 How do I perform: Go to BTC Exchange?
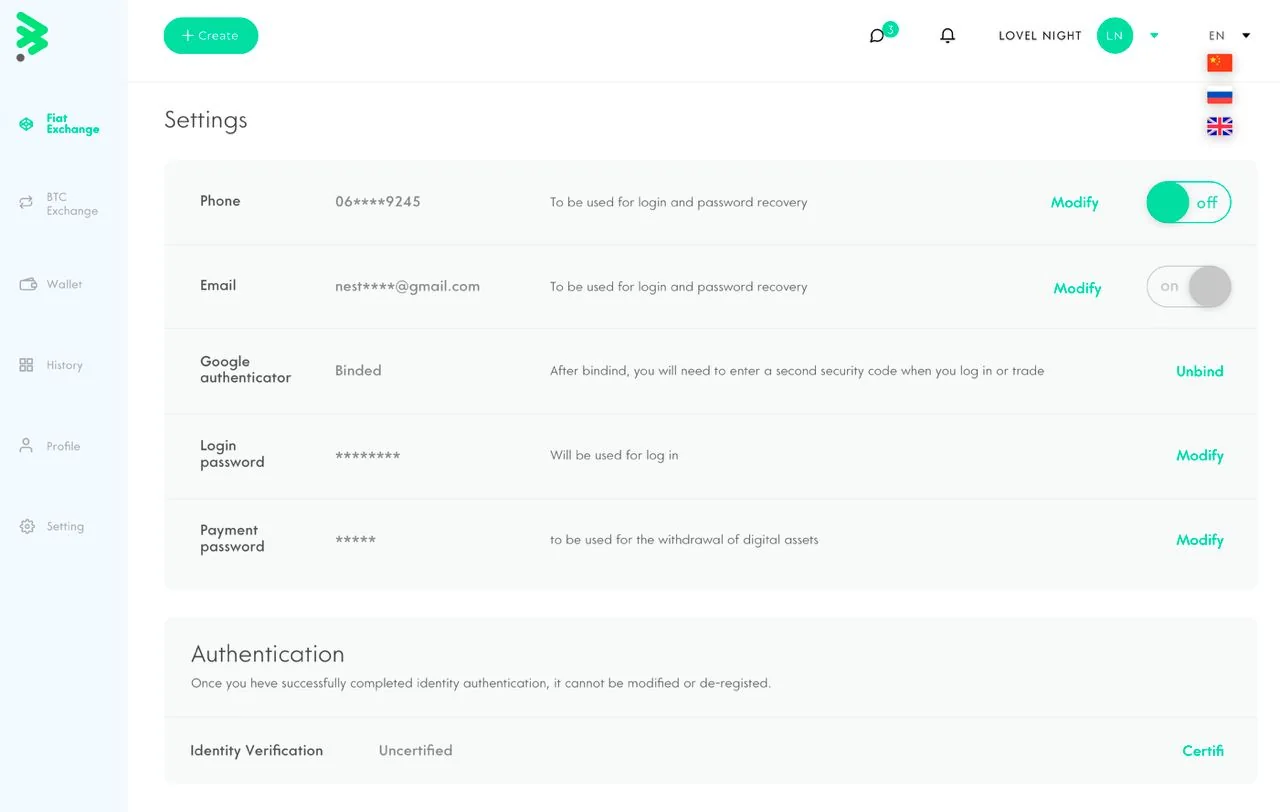[72, 204]
